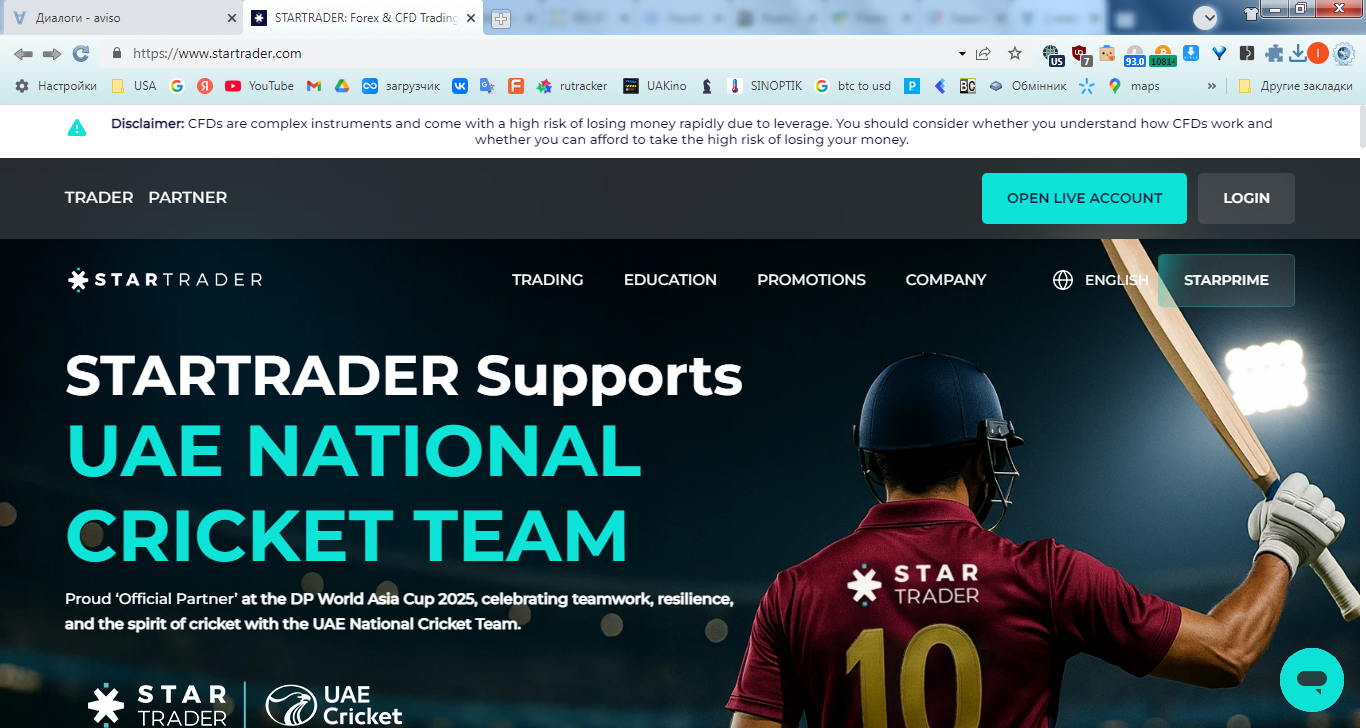Screen dimensions: 1366x728
Task: Open the blue download arrow extension
Action: [1191, 53]
